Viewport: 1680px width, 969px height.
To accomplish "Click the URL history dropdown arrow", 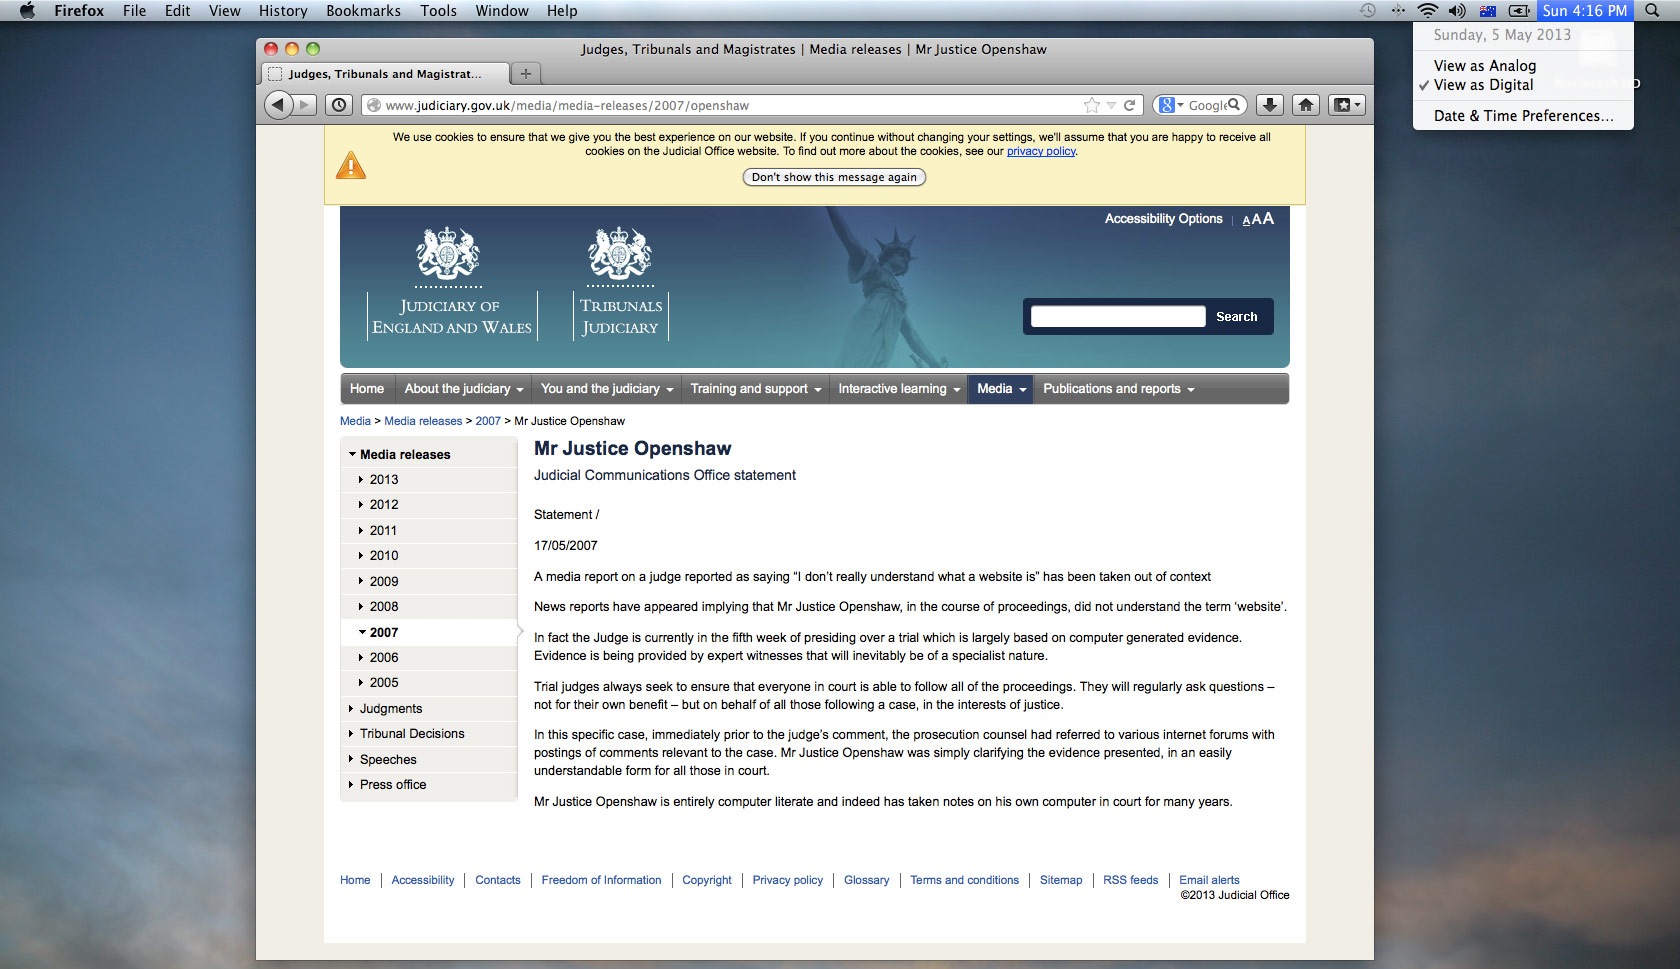I will tap(1111, 105).
